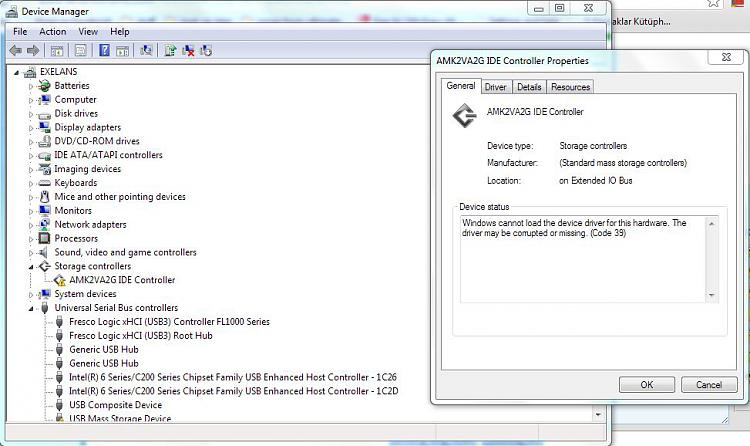Image resolution: width=750 pixels, height=446 pixels.
Task: Expand the IDE ATA/ATAPI controllers node
Action: point(31,156)
